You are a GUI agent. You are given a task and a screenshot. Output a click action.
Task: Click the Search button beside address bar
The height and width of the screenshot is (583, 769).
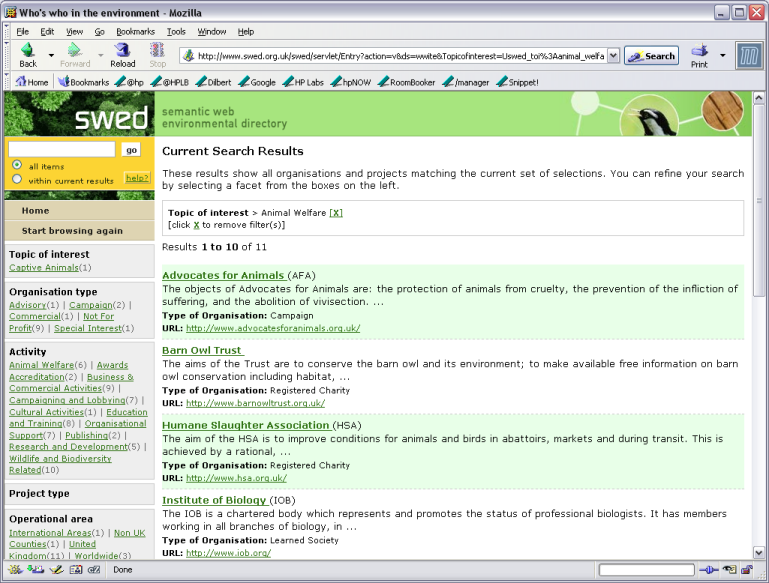(x=651, y=56)
